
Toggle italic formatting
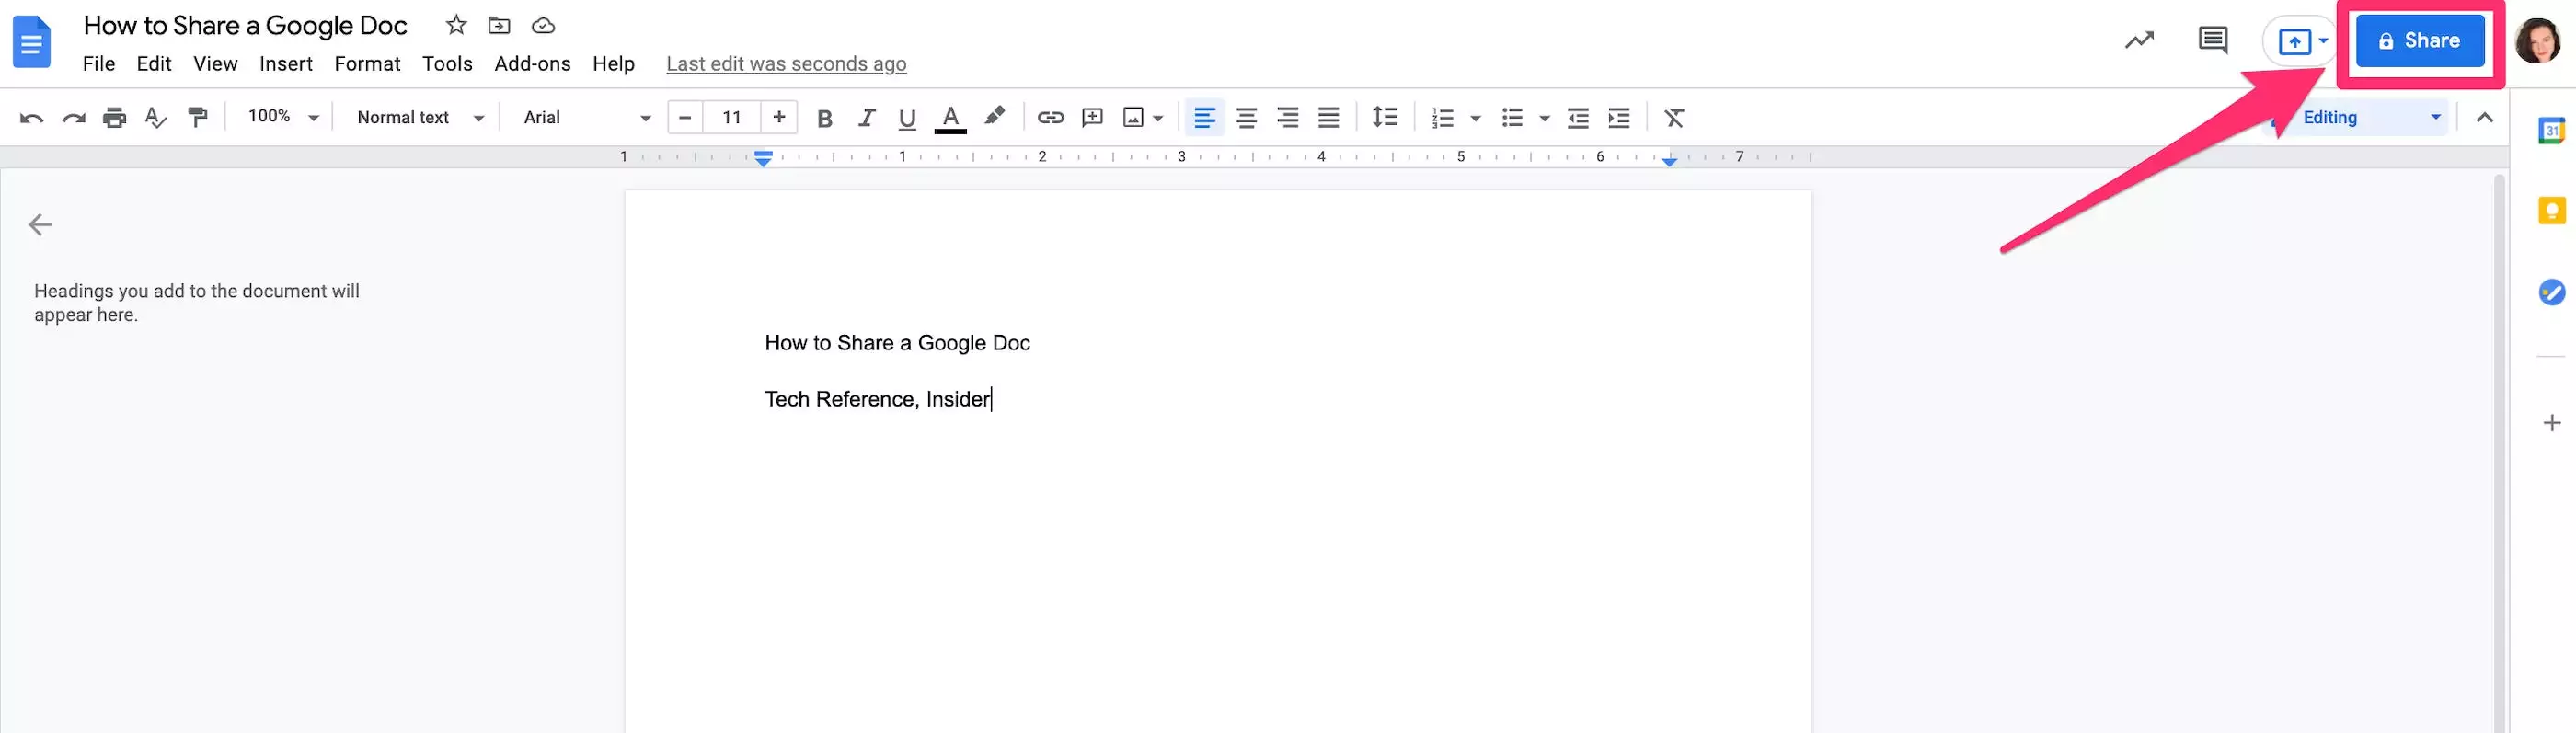click(866, 118)
